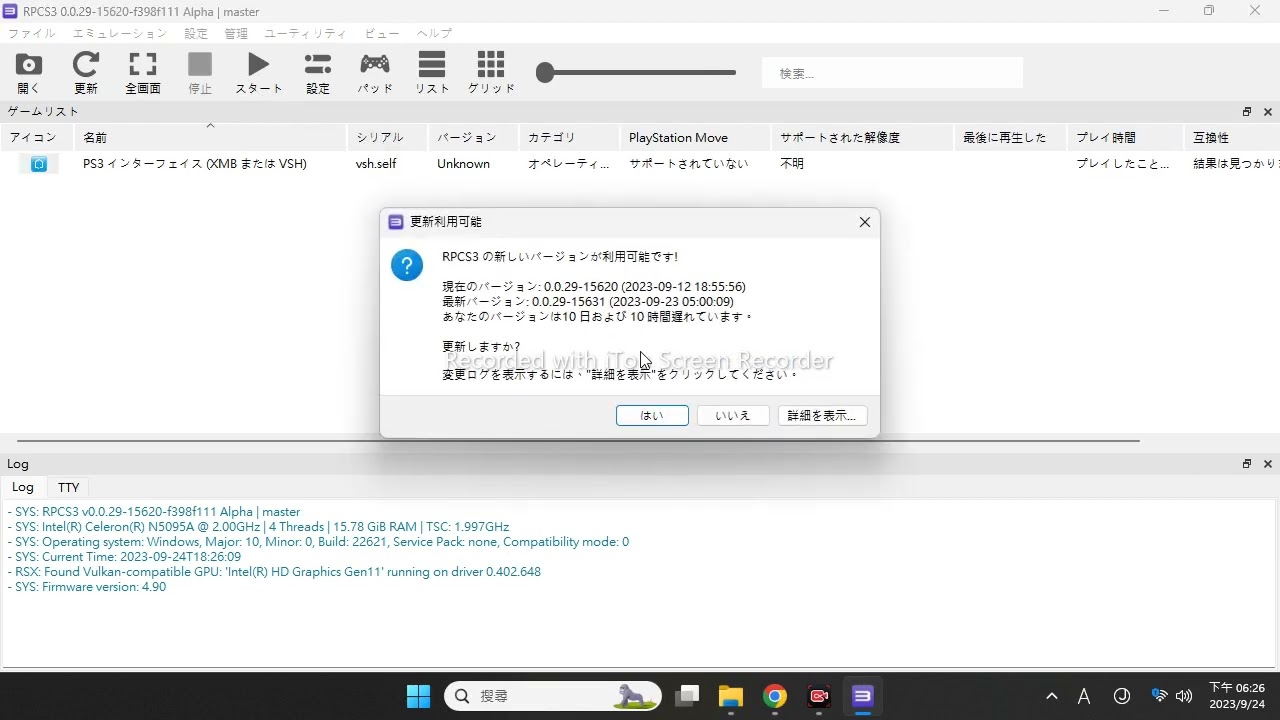Image resolution: width=1280 pixels, height=720 pixels.
Task: Switch to the Log tab
Action: click(x=22, y=487)
